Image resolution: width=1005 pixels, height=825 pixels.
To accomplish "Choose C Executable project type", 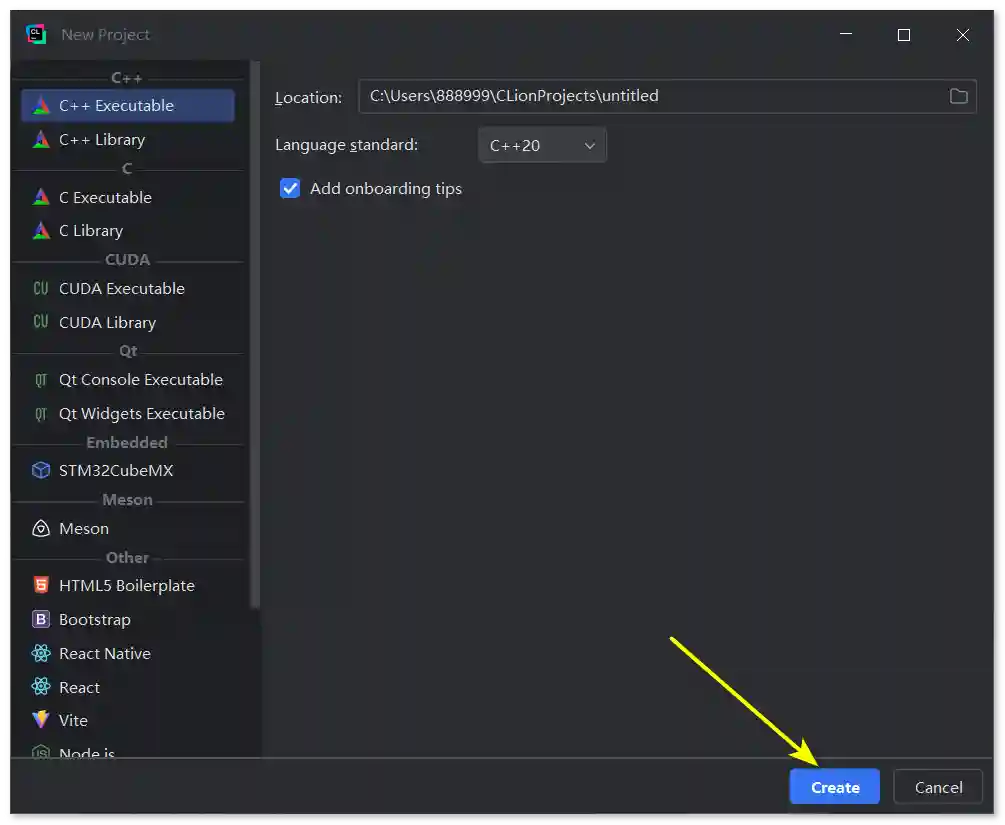I will (105, 198).
